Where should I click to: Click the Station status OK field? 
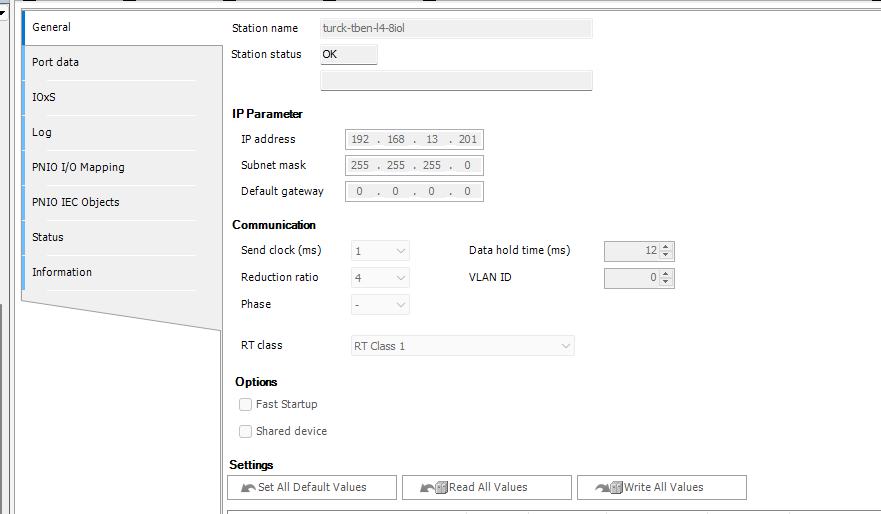(x=348, y=54)
